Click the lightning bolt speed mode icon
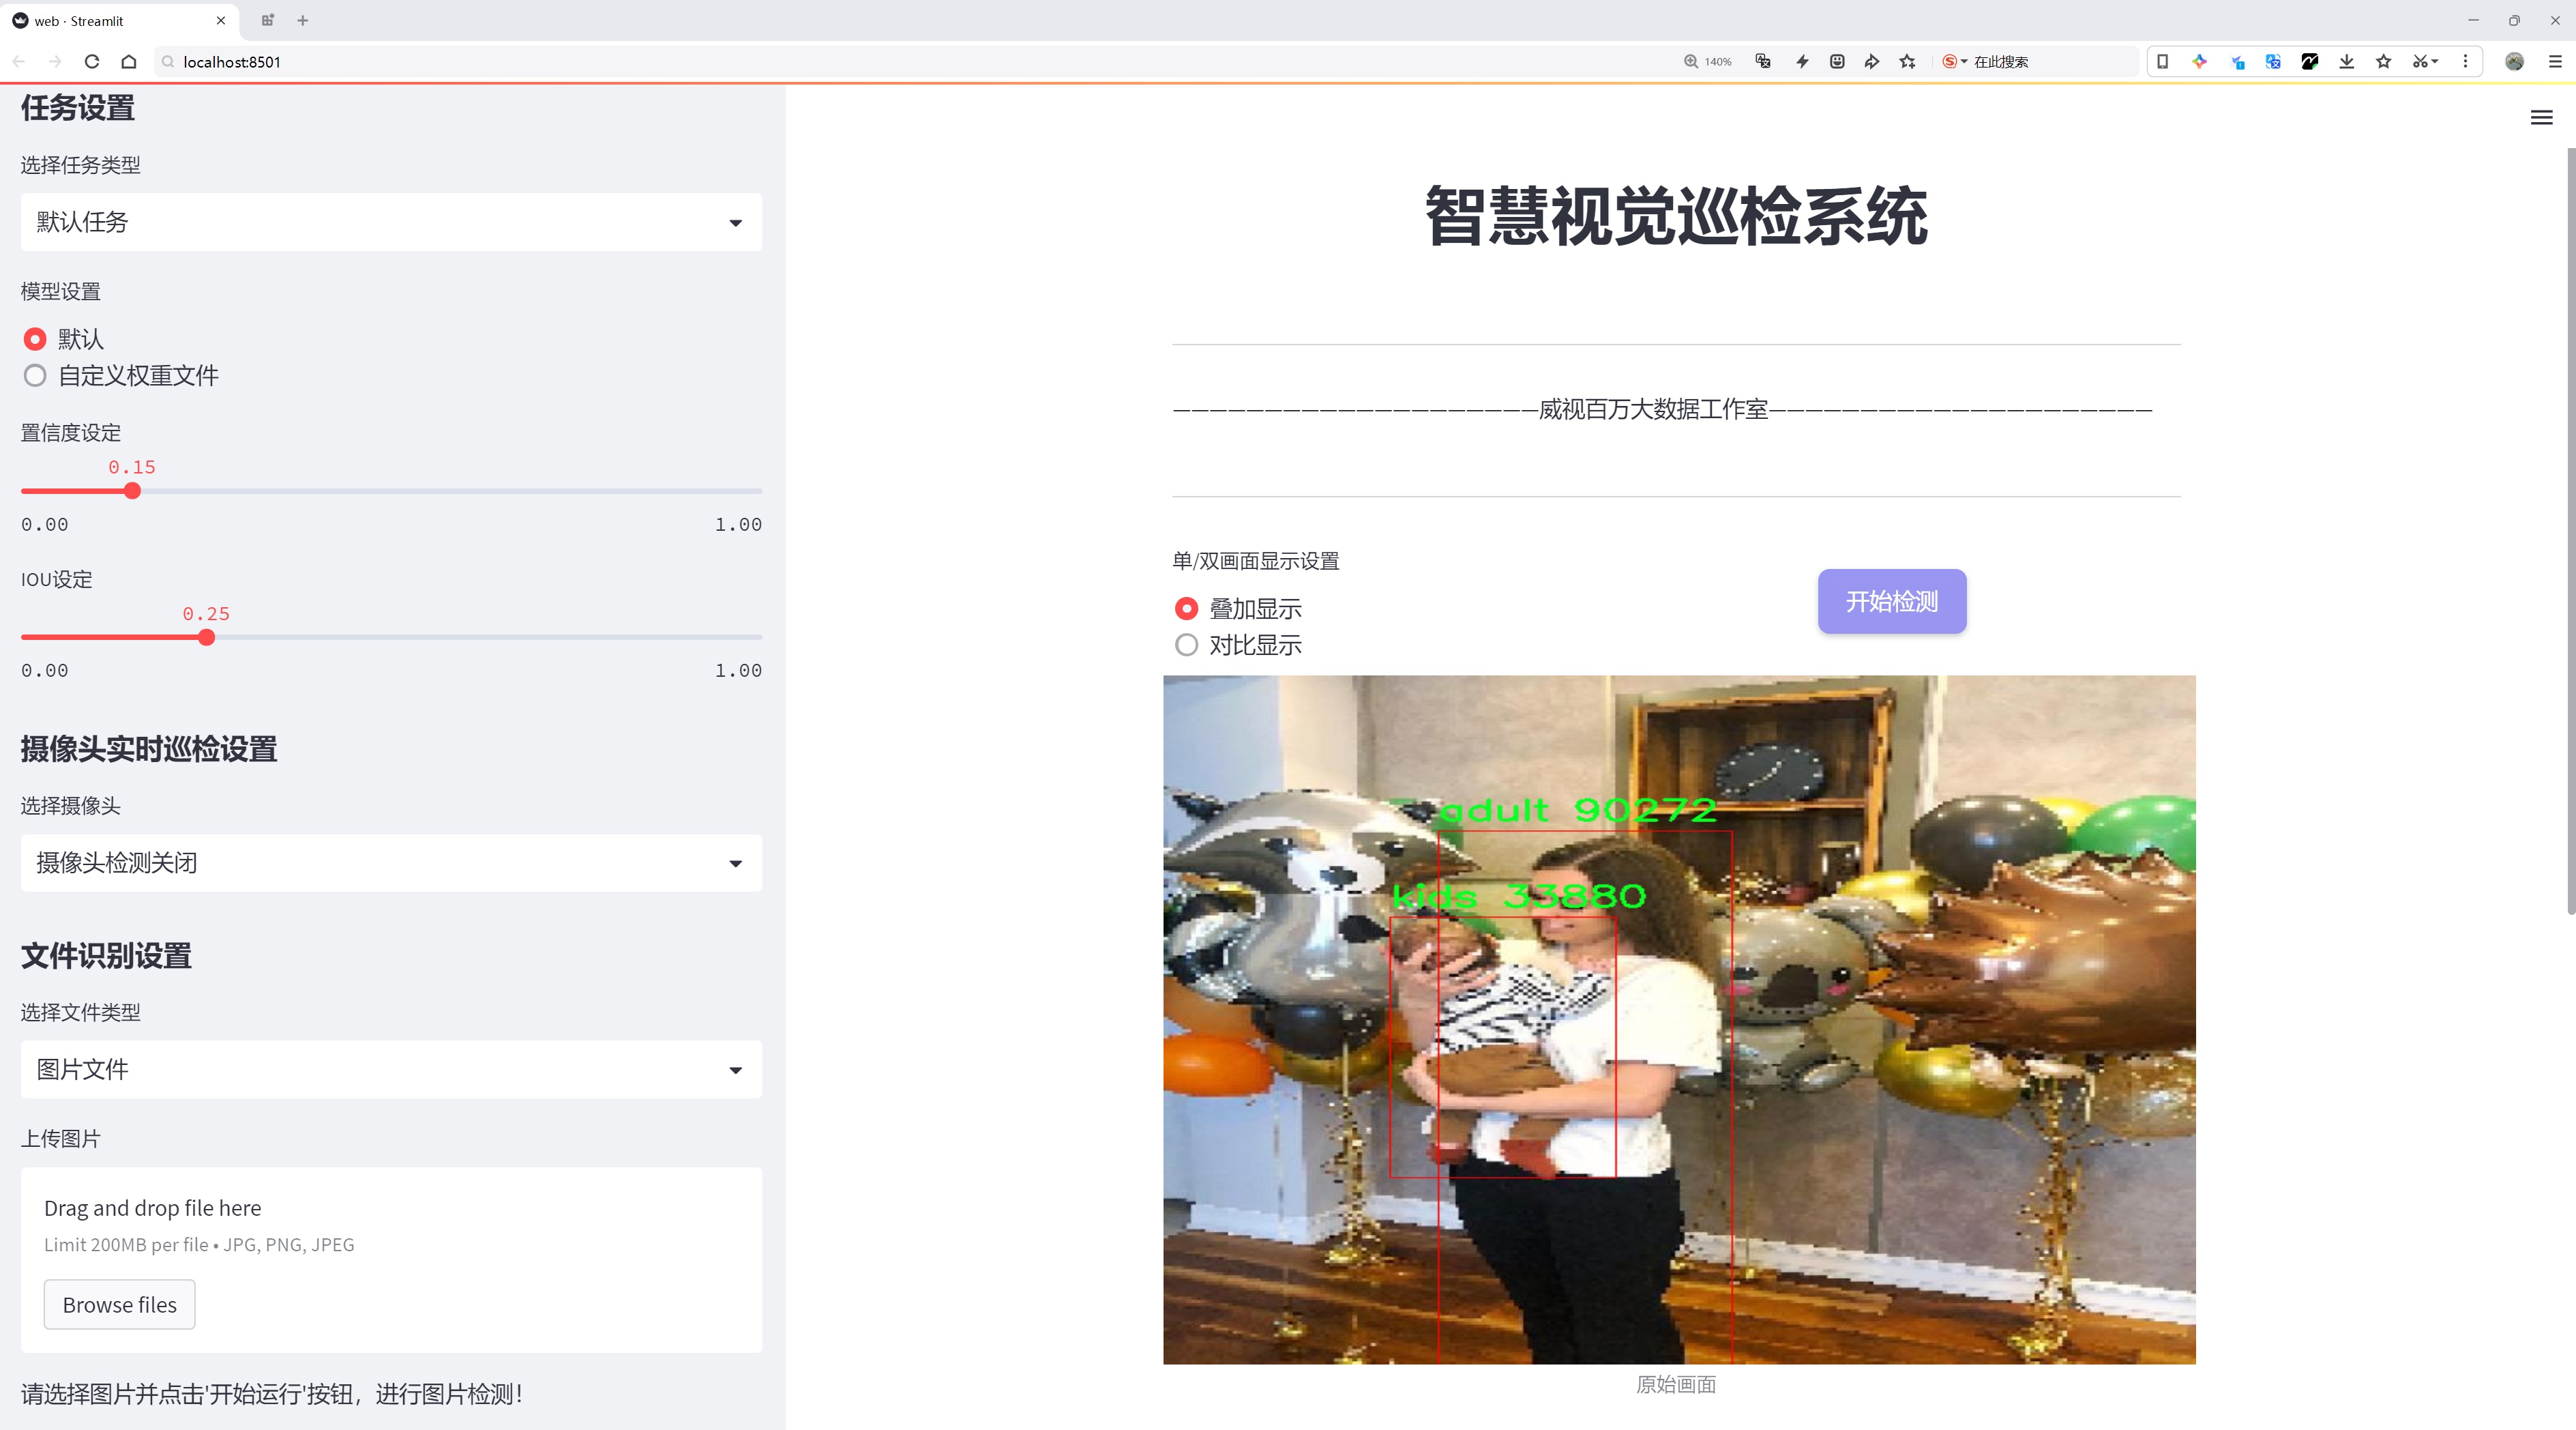The width and height of the screenshot is (2576, 1430). (x=1802, y=61)
